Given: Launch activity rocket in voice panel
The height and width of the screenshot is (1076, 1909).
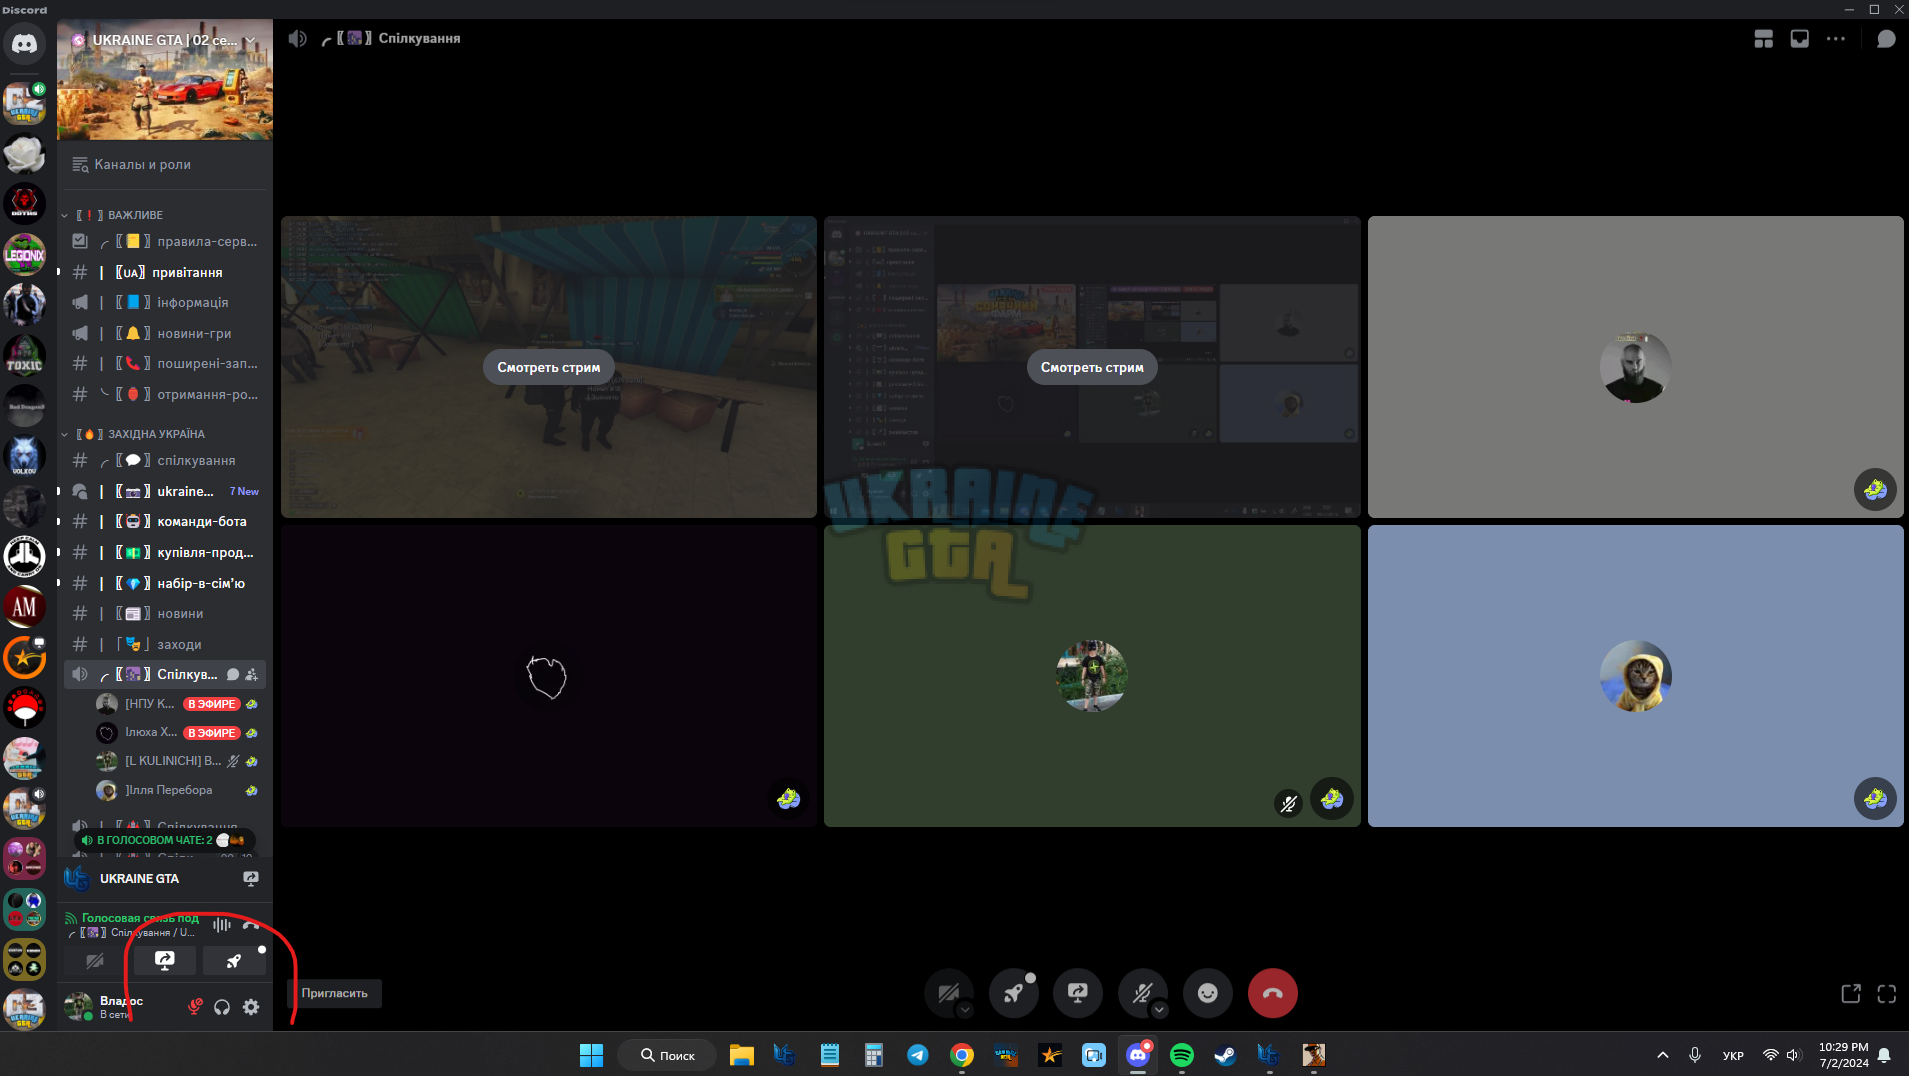Looking at the screenshot, I should [x=234, y=961].
